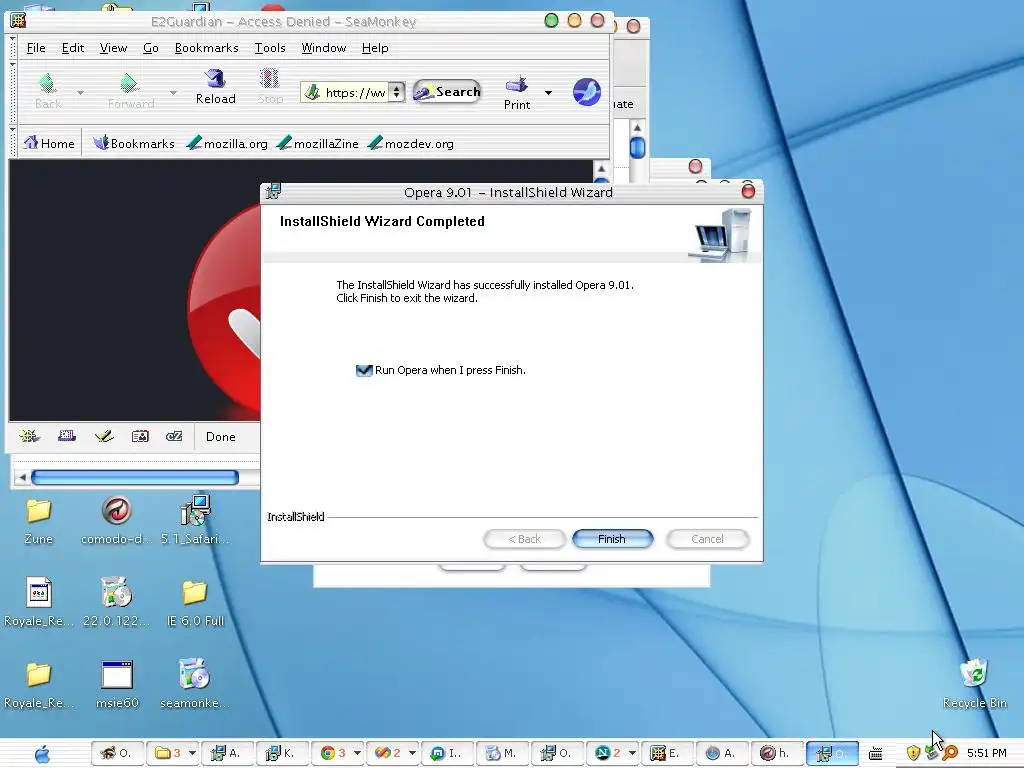Open the mozillaZine bookmark
Image resolution: width=1024 pixels, height=768 pixels.
pos(317,143)
